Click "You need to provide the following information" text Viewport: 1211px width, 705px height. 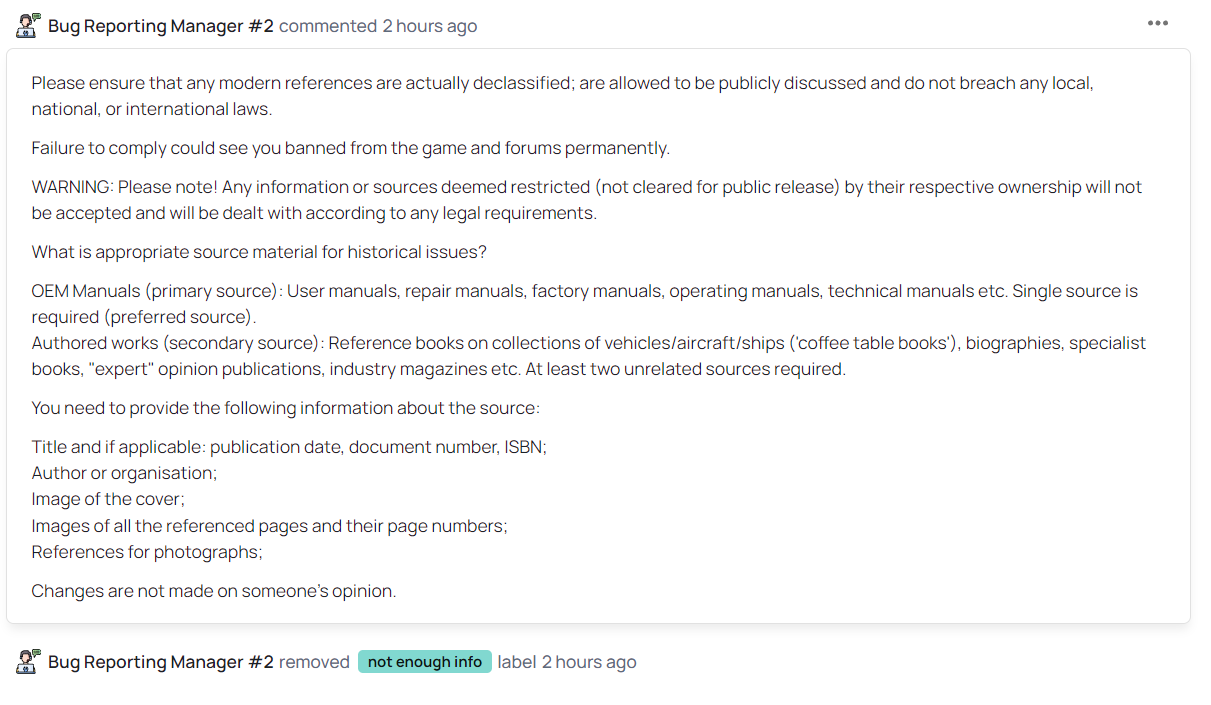pos(285,408)
